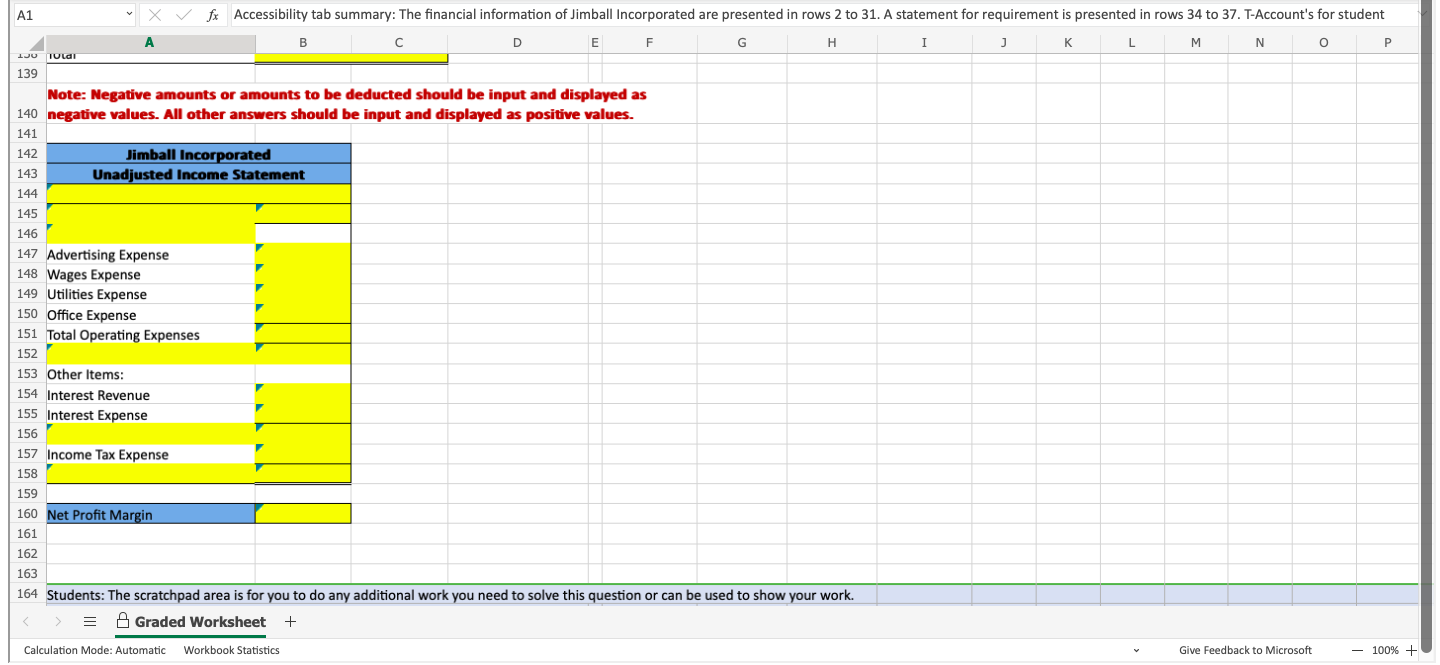
Task: Click the protected sheet lock icon
Action: [x=121, y=620]
